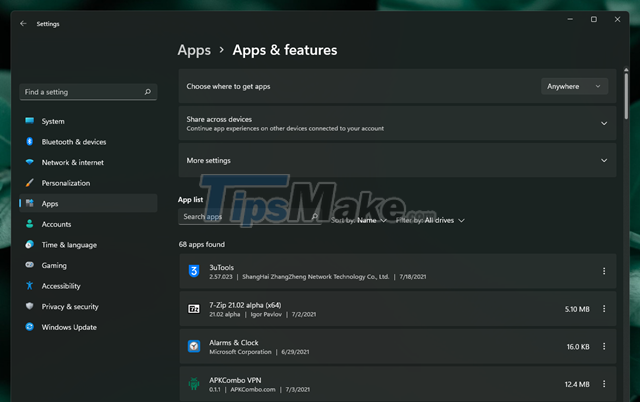Open Gaming settings
Viewport: 640px width, 402px height.
coord(88,265)
